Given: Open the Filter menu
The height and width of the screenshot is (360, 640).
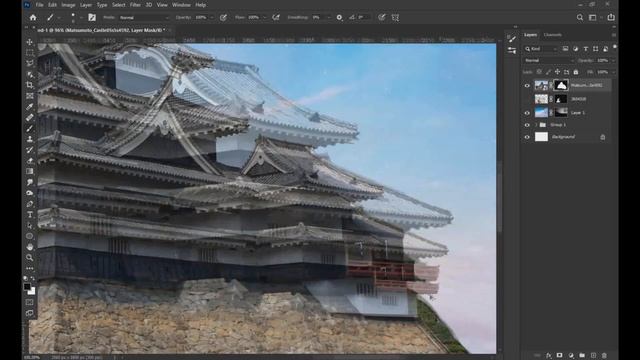Looking at the screenshot, I should point(135,5).
